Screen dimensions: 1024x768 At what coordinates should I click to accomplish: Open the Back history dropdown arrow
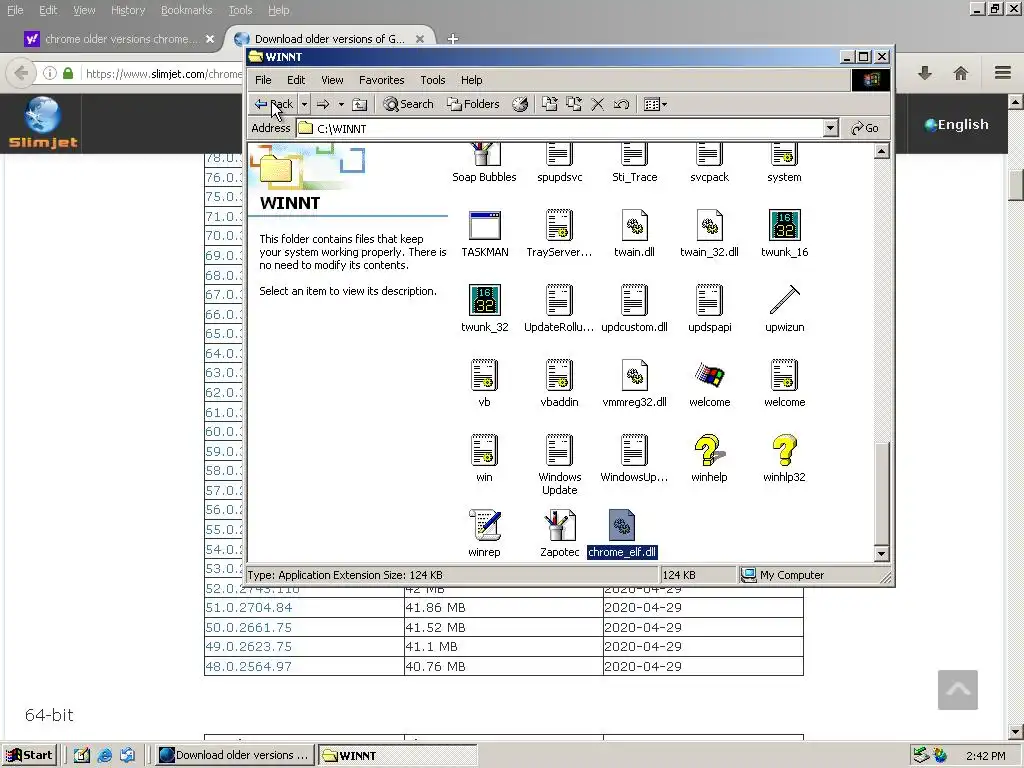click(304, 104)
